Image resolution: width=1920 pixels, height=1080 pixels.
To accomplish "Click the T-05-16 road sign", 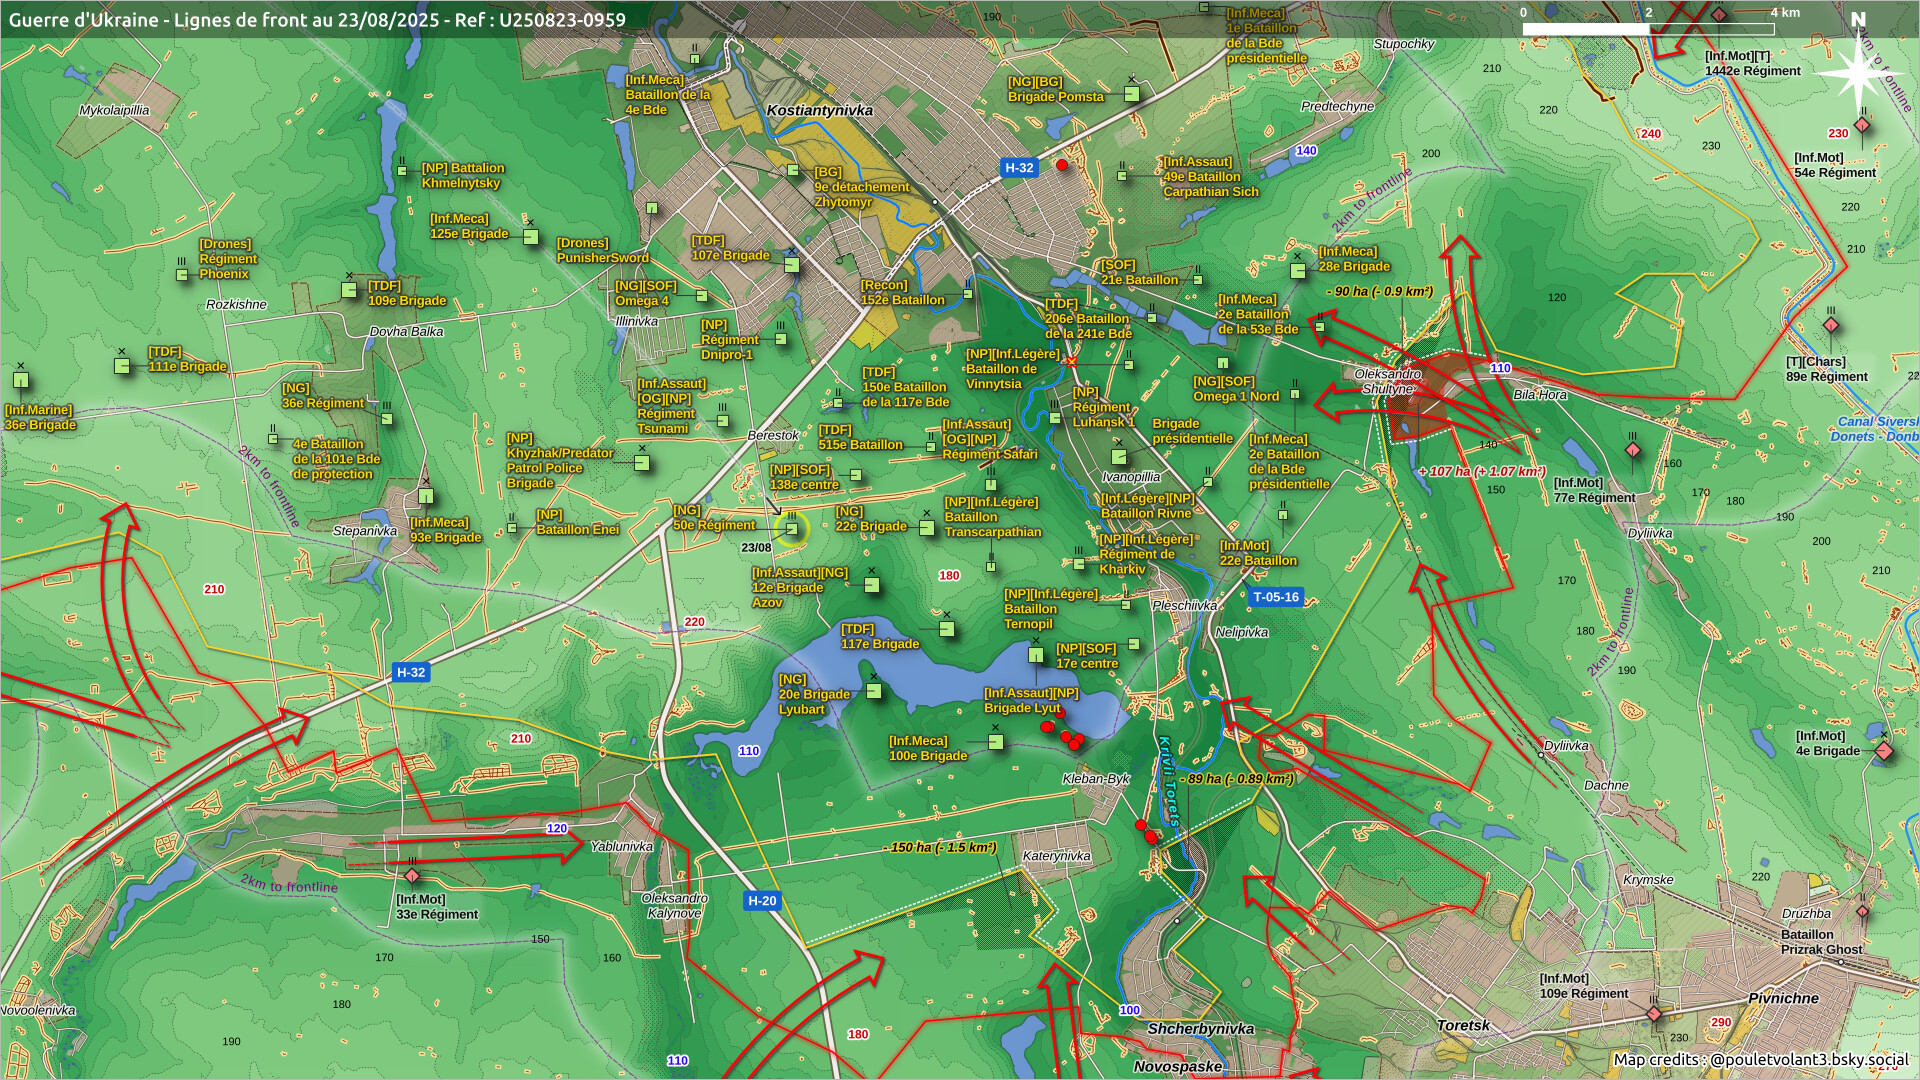I will pyautogui.click(x=1275, y=597).
